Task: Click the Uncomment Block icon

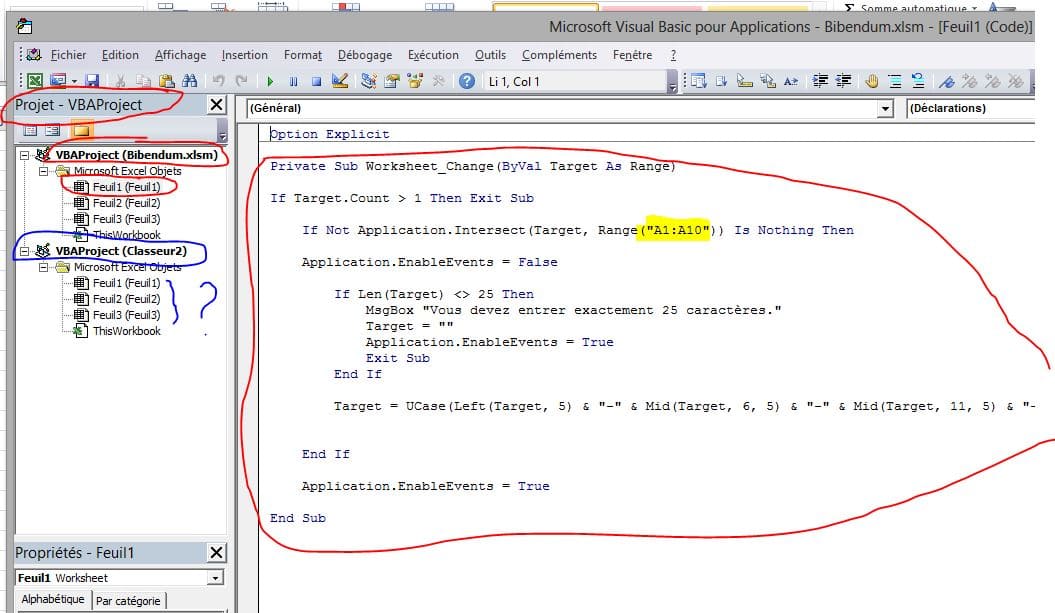Action: point(918,81)
